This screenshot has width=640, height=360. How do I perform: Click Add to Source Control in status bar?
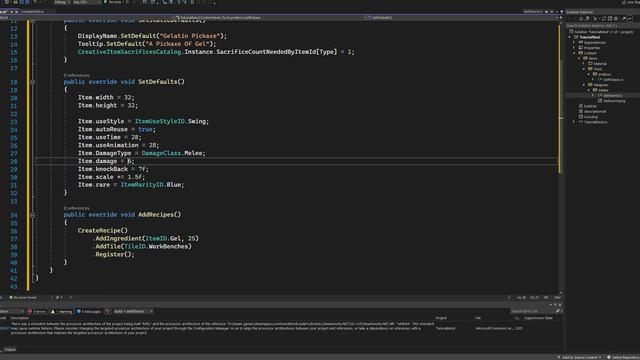point(580,357)
